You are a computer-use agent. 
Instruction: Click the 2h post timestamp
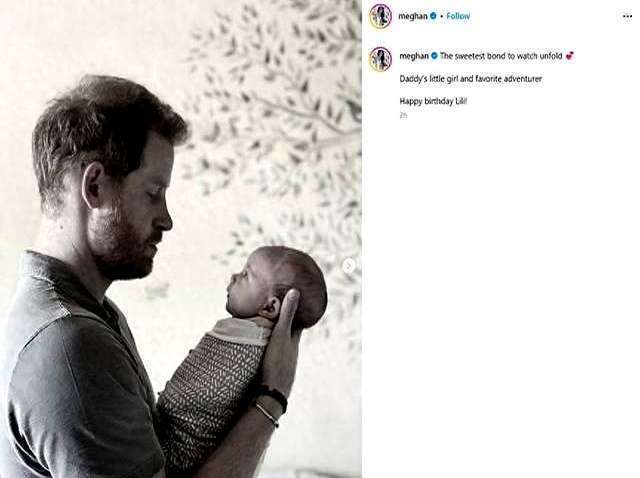(x=403, y=116)
